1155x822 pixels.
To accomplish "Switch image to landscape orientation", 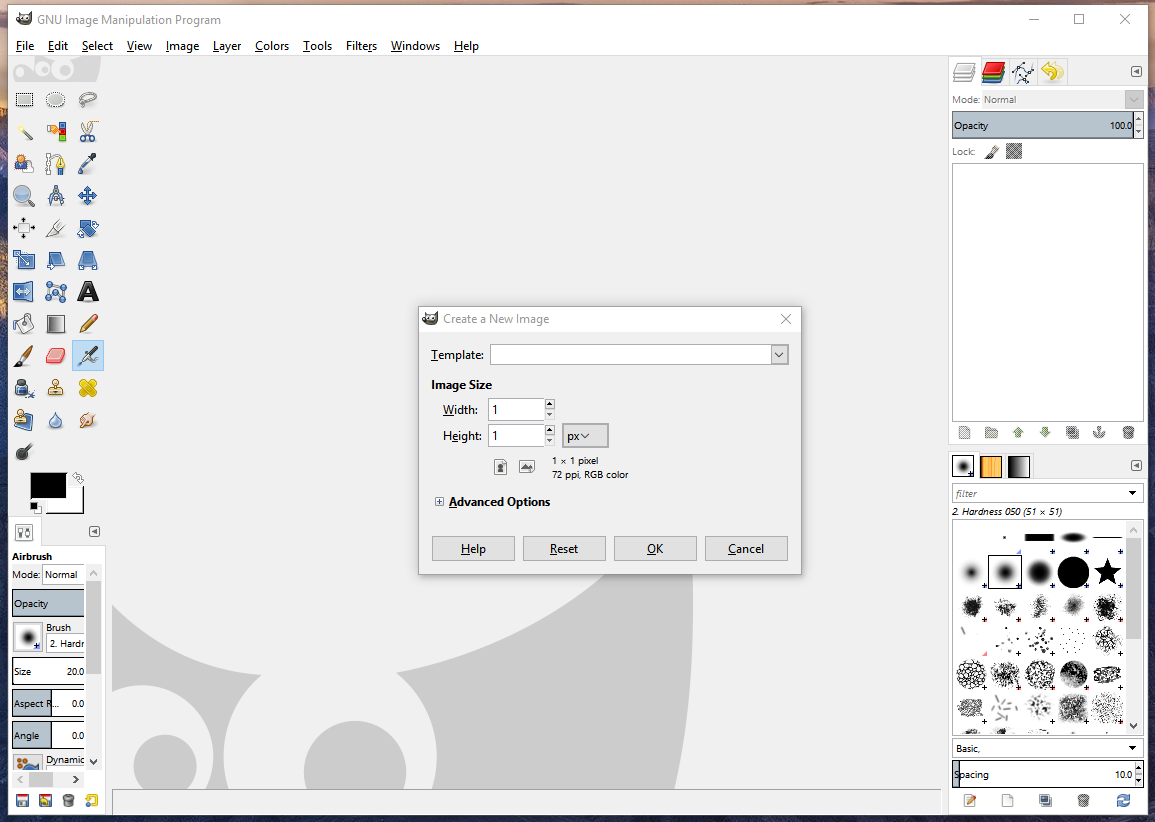I will [x=527, y=467].
